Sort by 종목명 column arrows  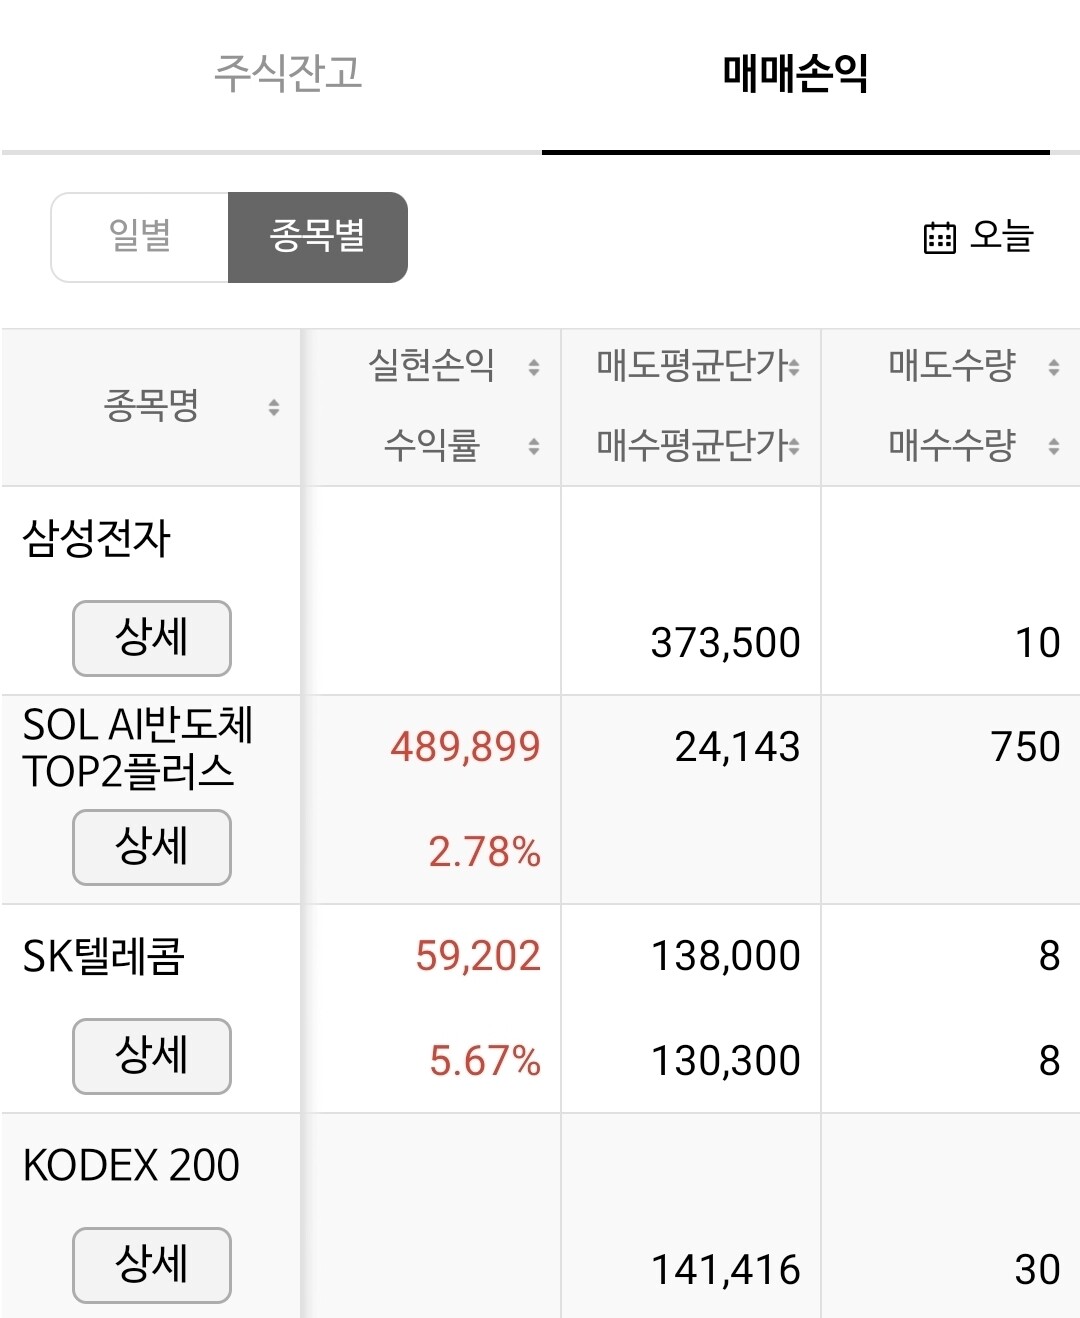pos(273,407)
